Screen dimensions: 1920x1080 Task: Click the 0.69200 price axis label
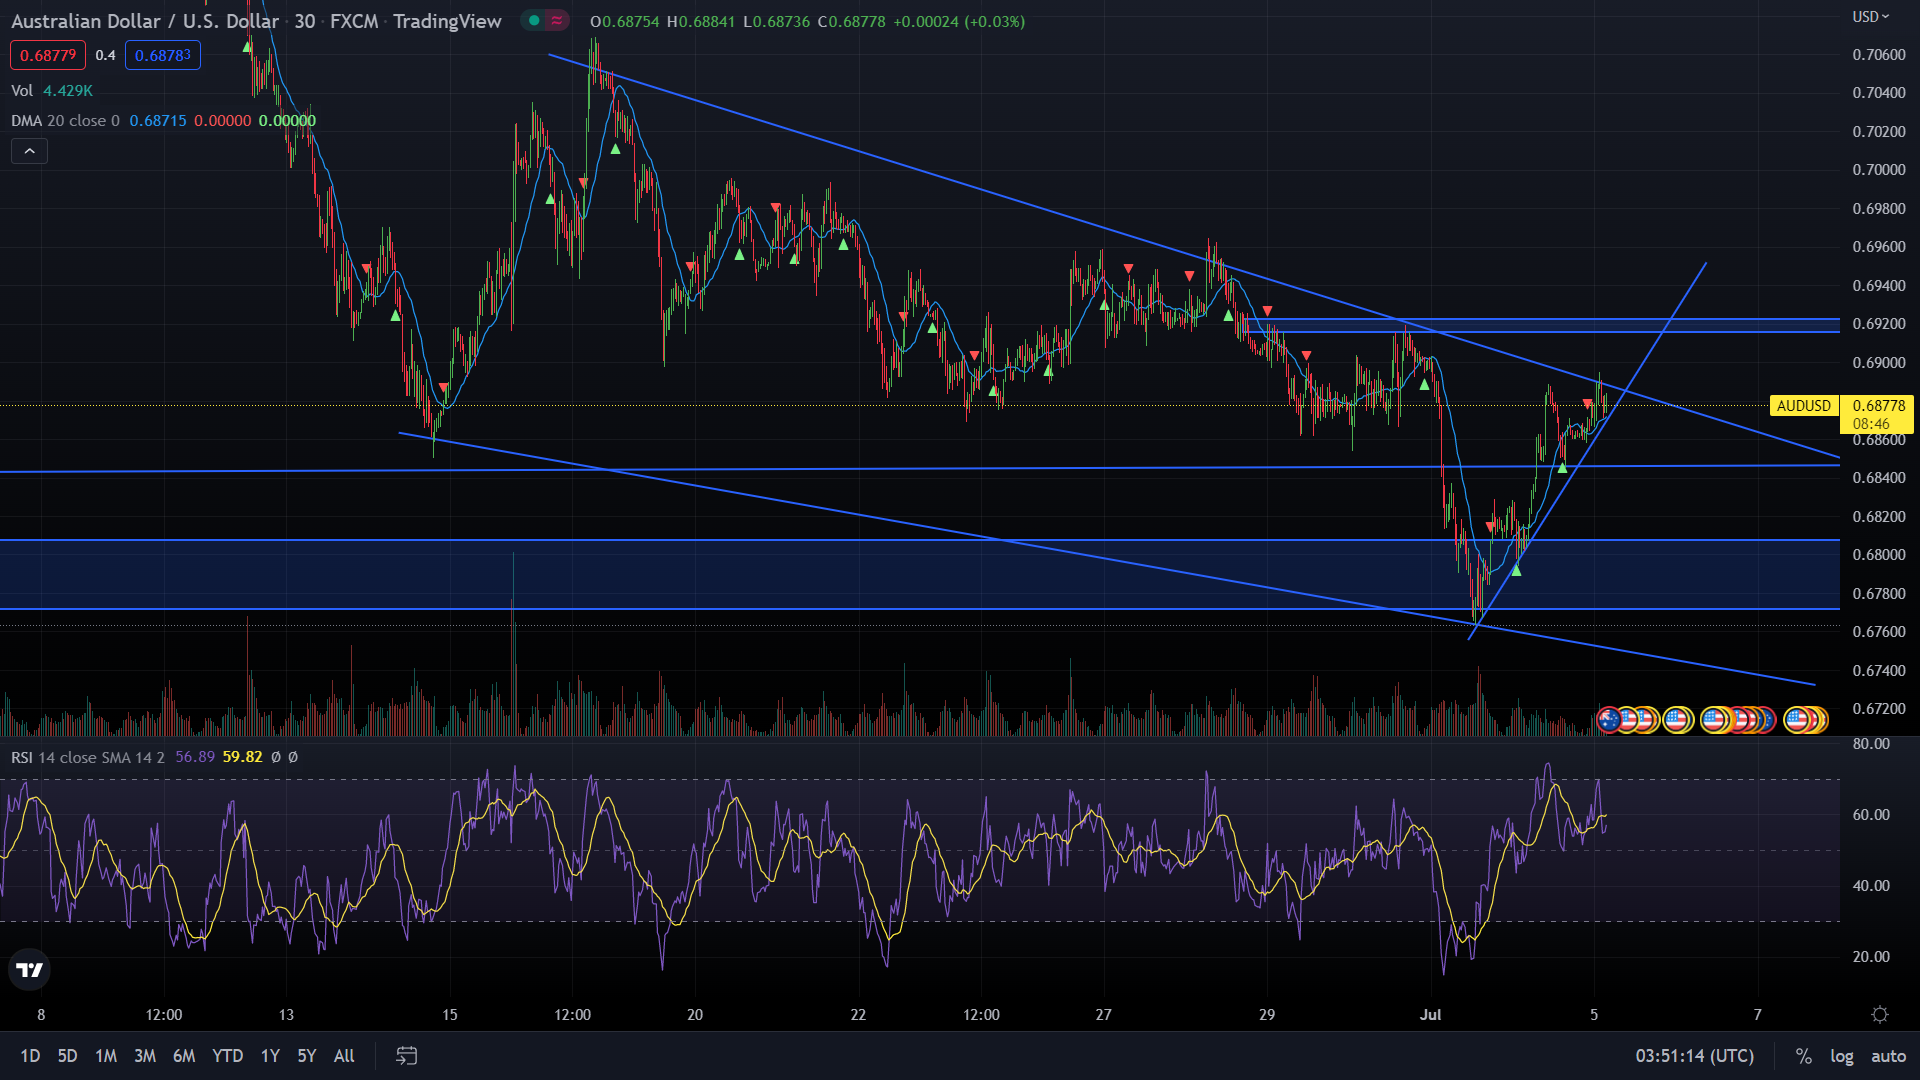[1878, 324]
